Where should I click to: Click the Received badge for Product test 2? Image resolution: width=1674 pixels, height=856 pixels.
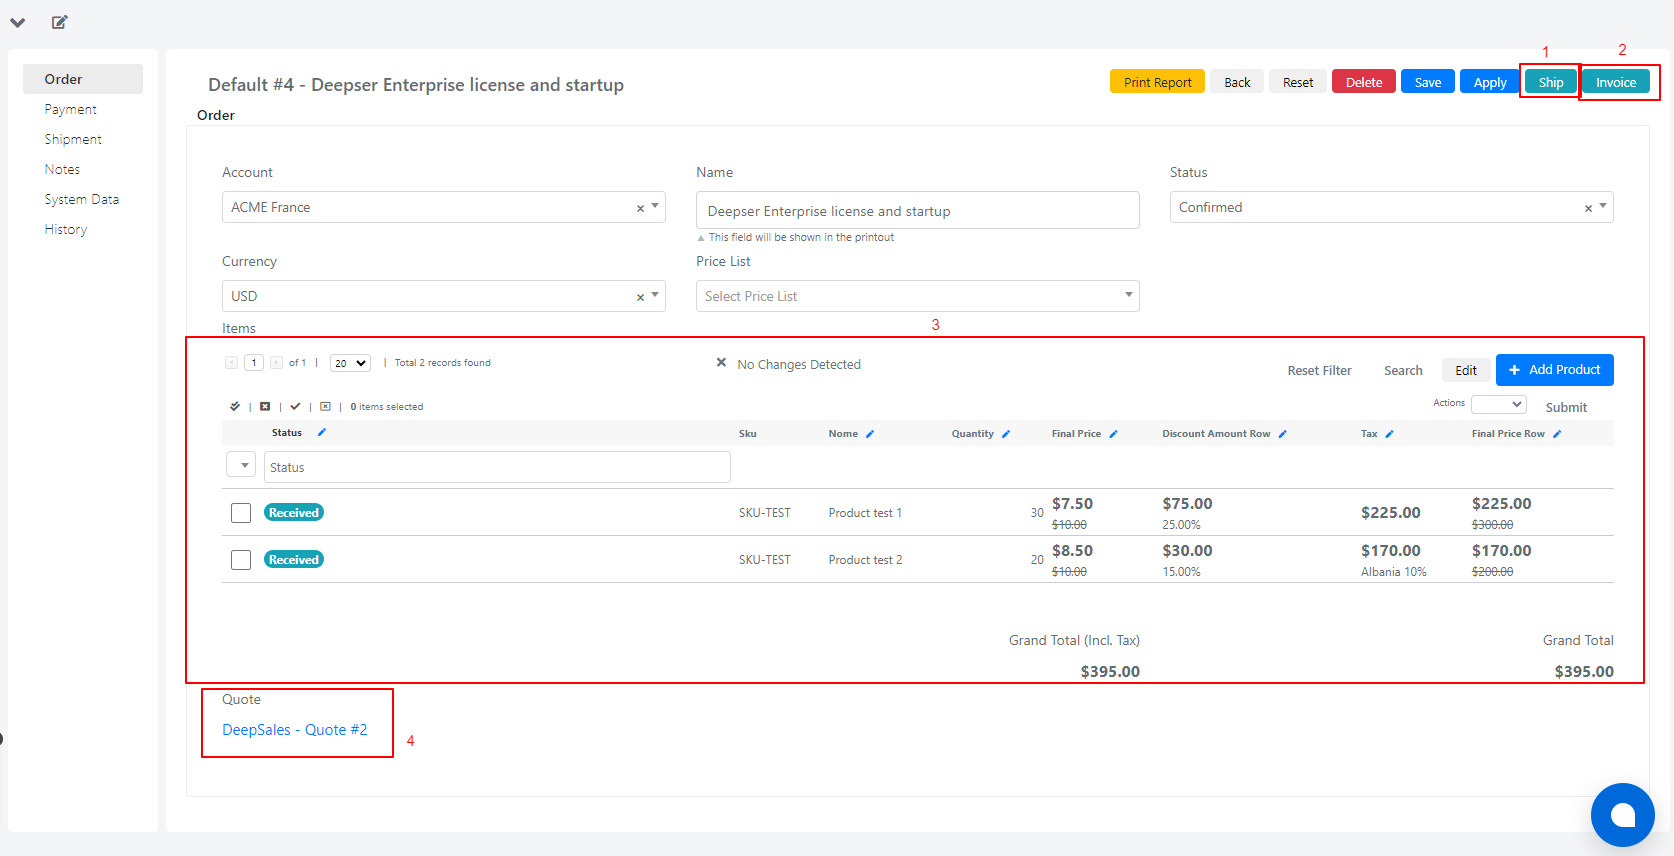tap(294, 560)
